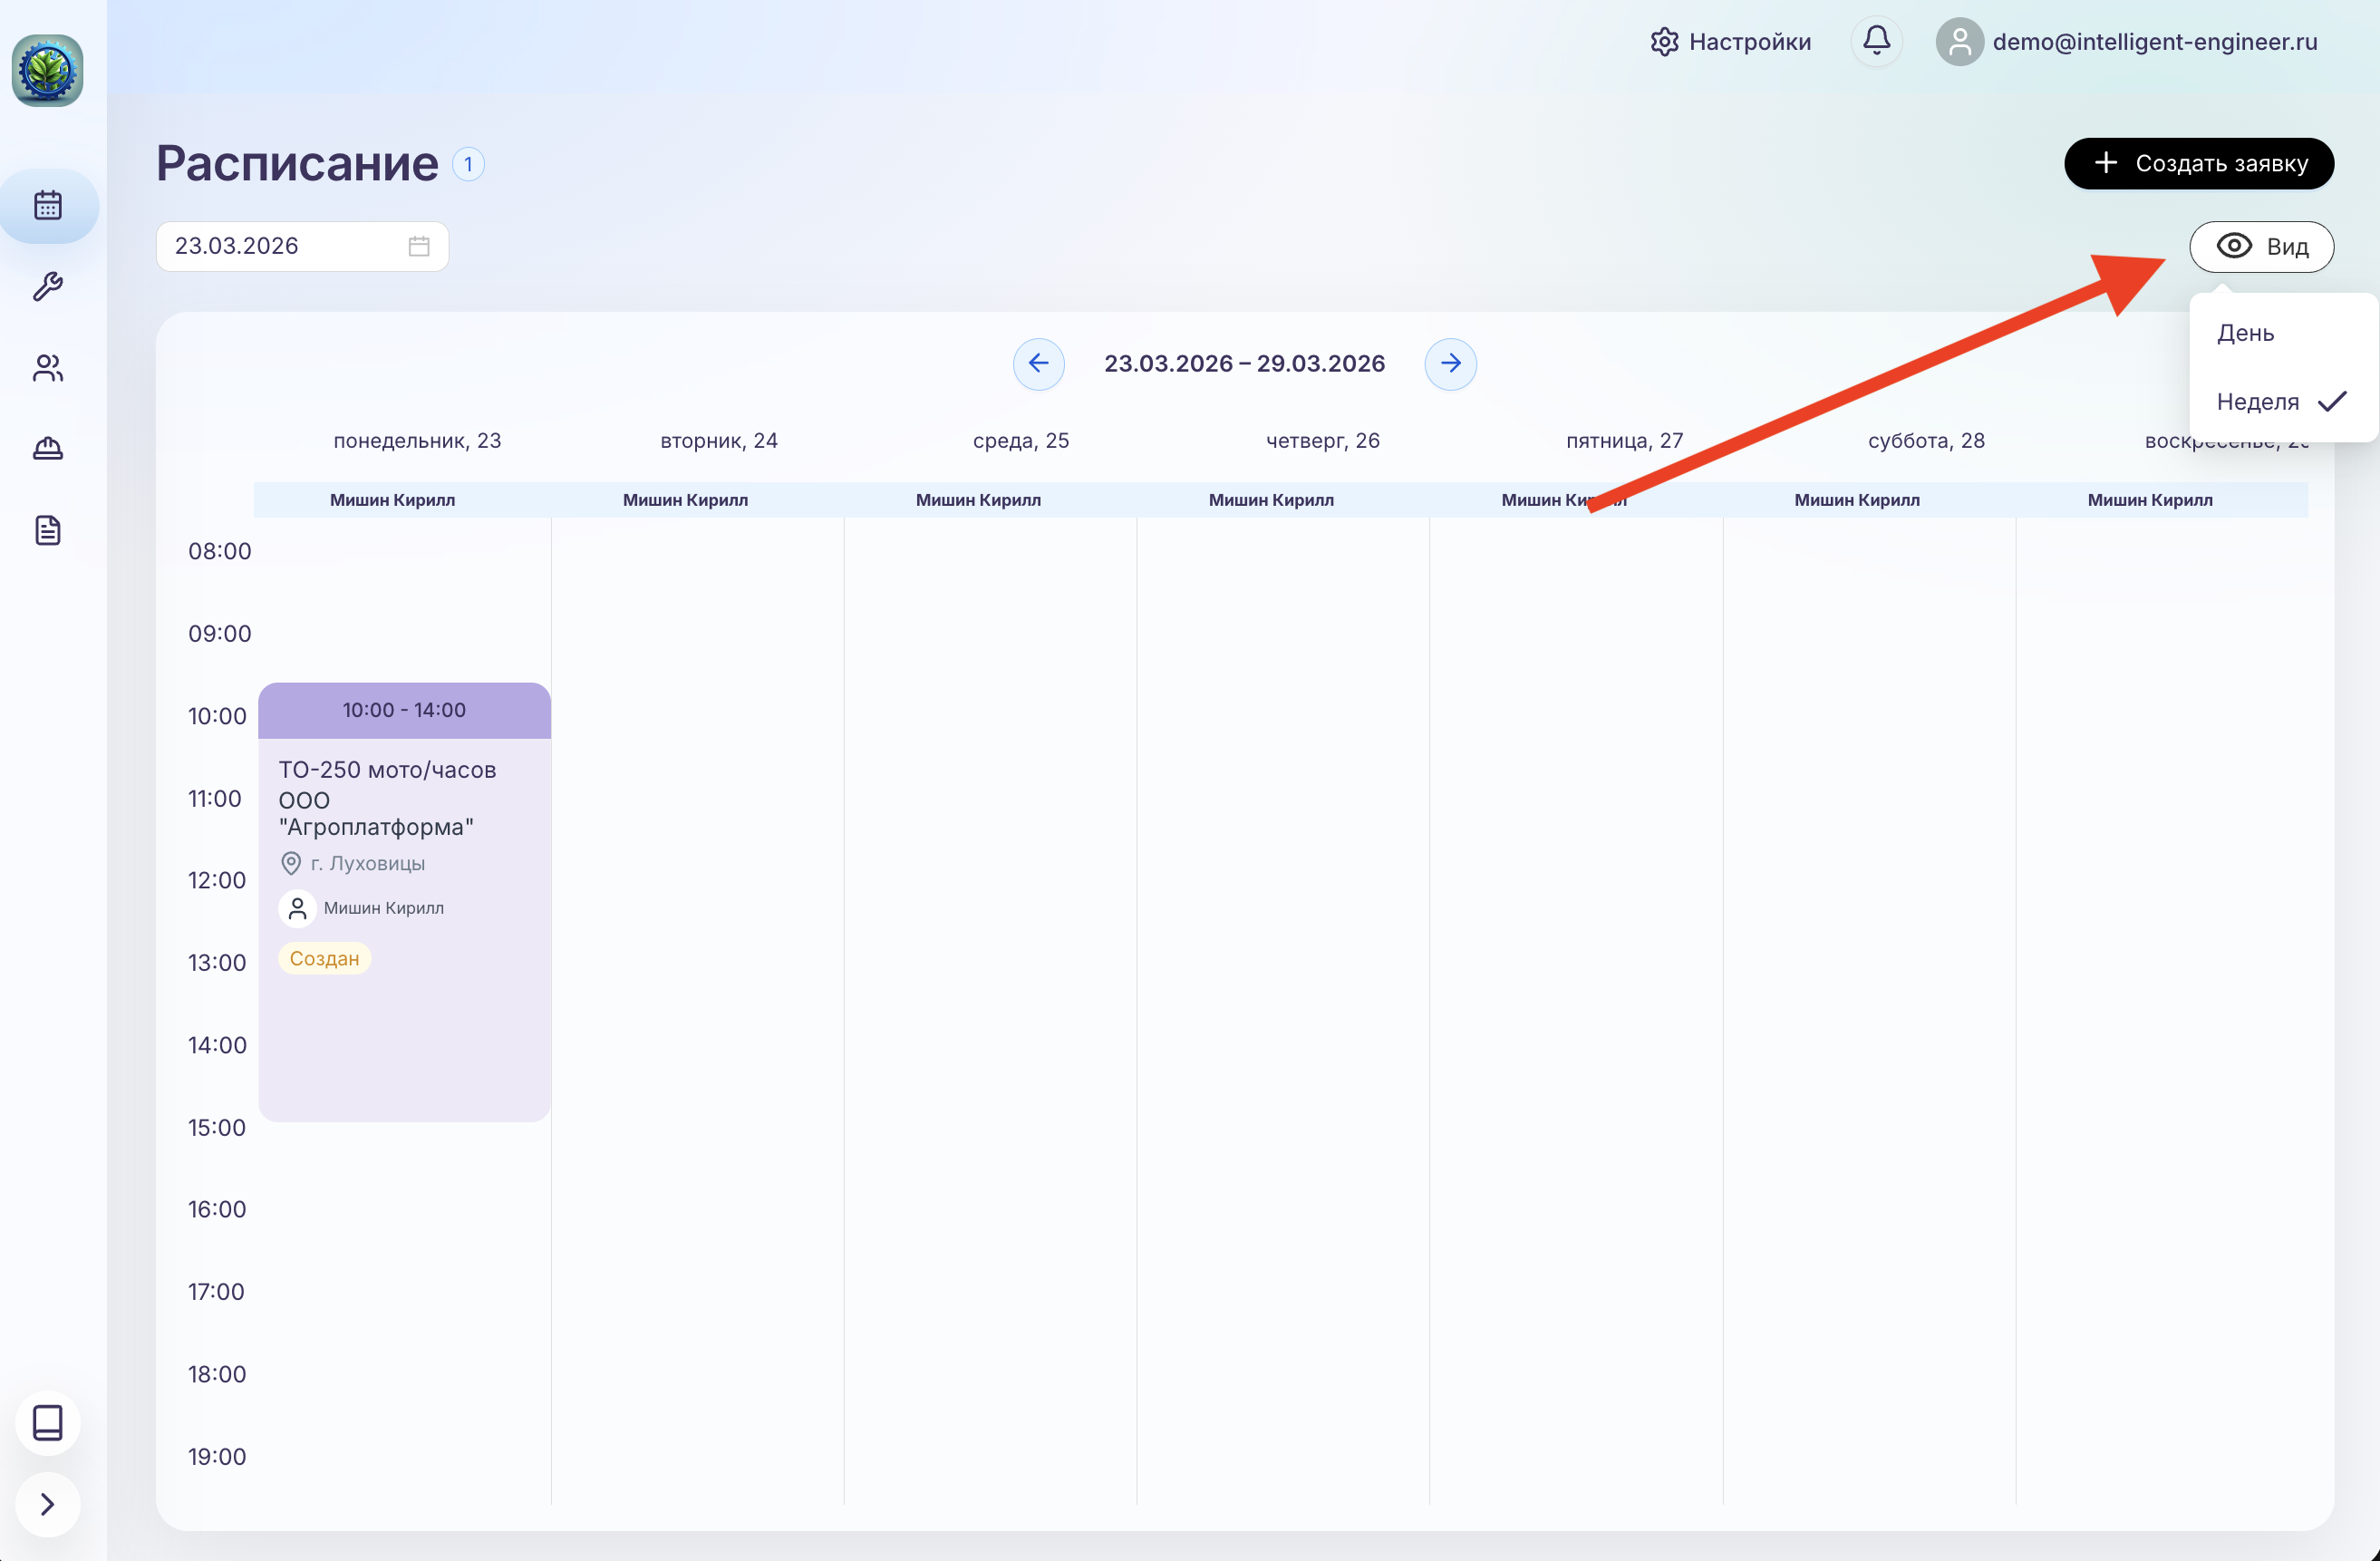Click the user avatar icon
The width and height of the screenshot is (2380, 1561).
pos(1959,42)
